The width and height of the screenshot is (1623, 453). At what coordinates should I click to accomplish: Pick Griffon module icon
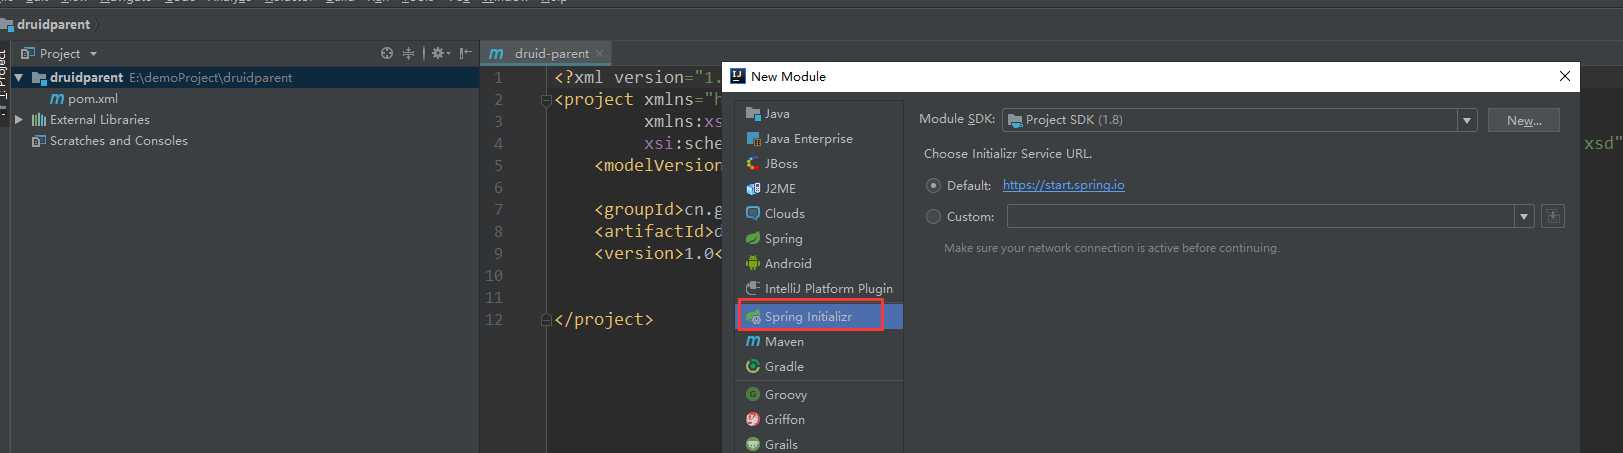753,420
